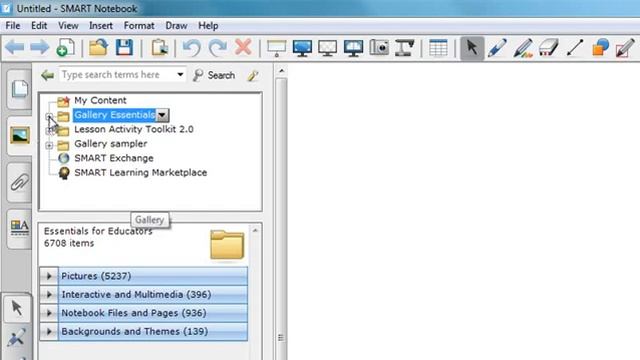
Task: Open Attachments paperclip tab
Action: click(20, 182)
